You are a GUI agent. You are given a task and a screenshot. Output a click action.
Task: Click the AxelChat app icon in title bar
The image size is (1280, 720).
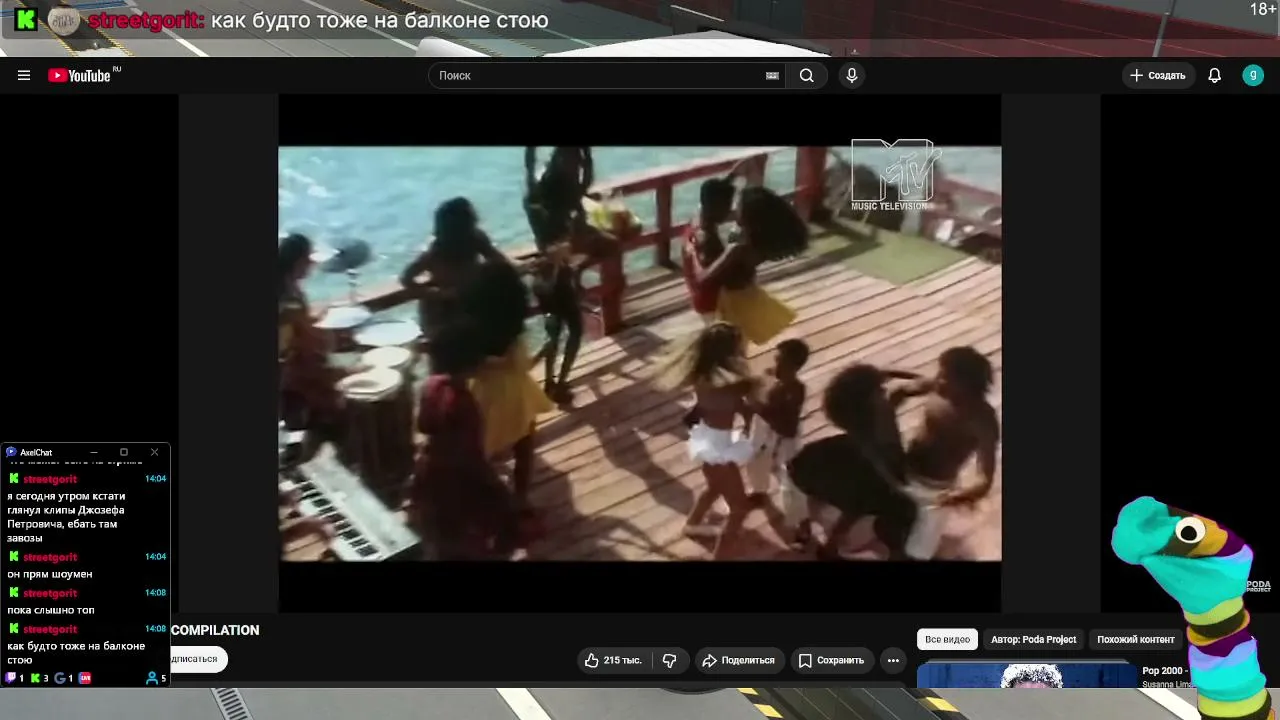point(11,452)
